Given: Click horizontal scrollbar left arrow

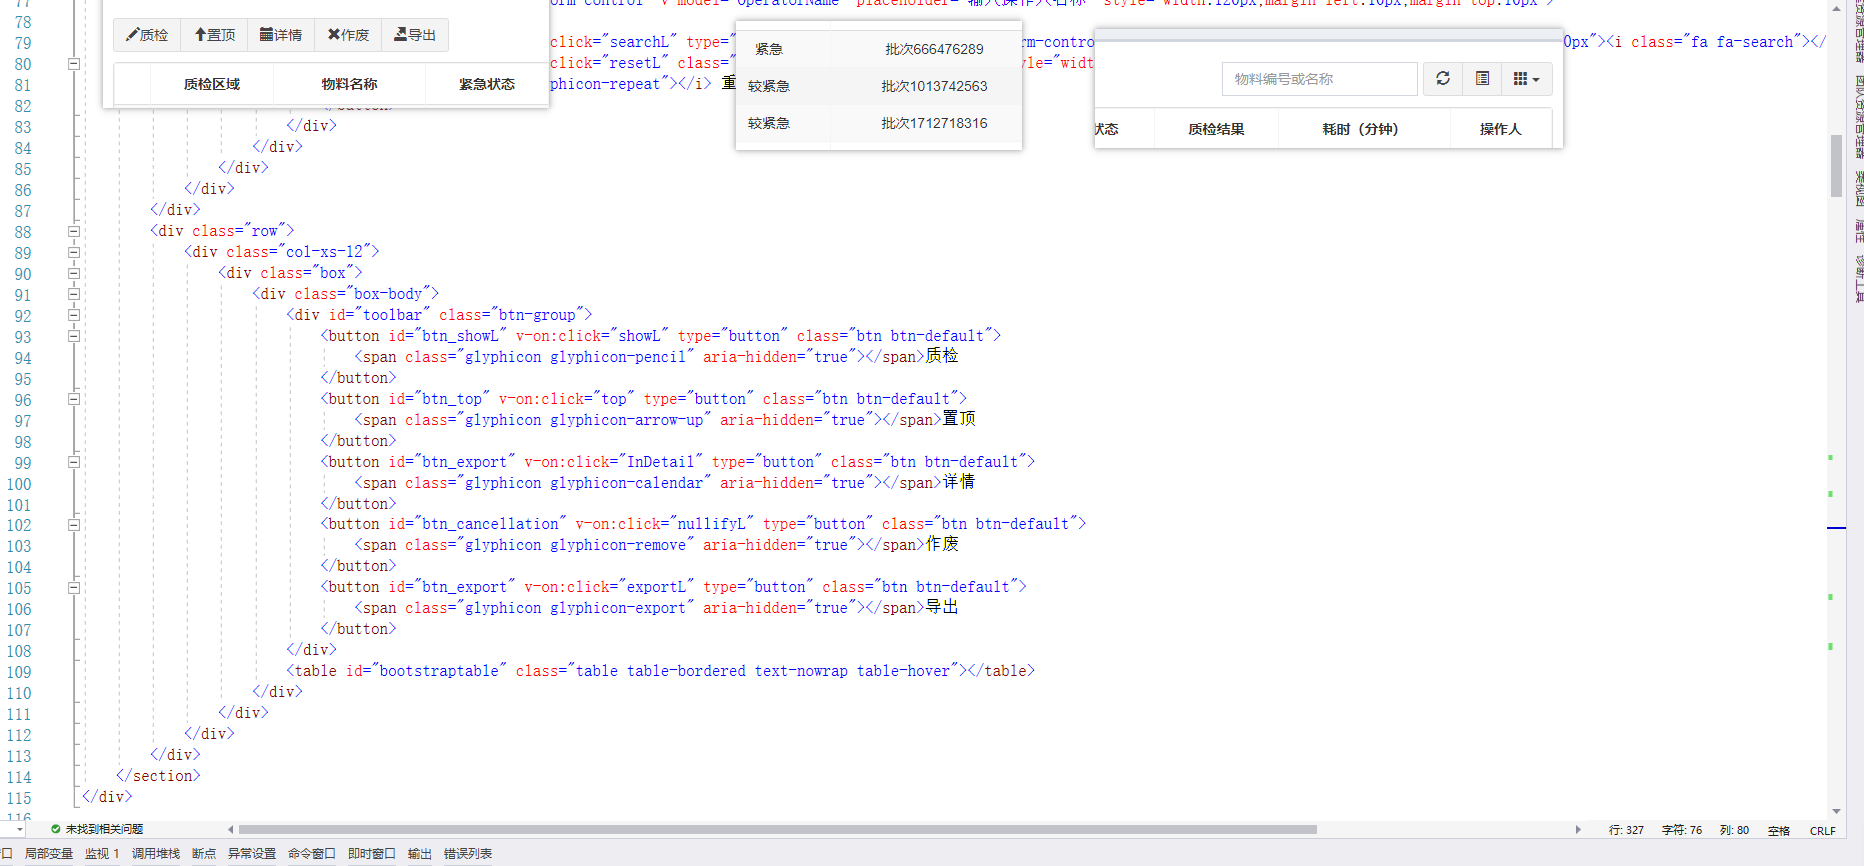Looking at the screenshot, I should point(231,829).
